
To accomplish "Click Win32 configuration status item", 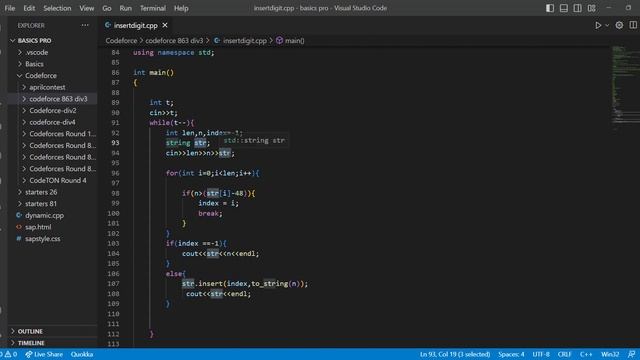I will [x=610, y=354].
